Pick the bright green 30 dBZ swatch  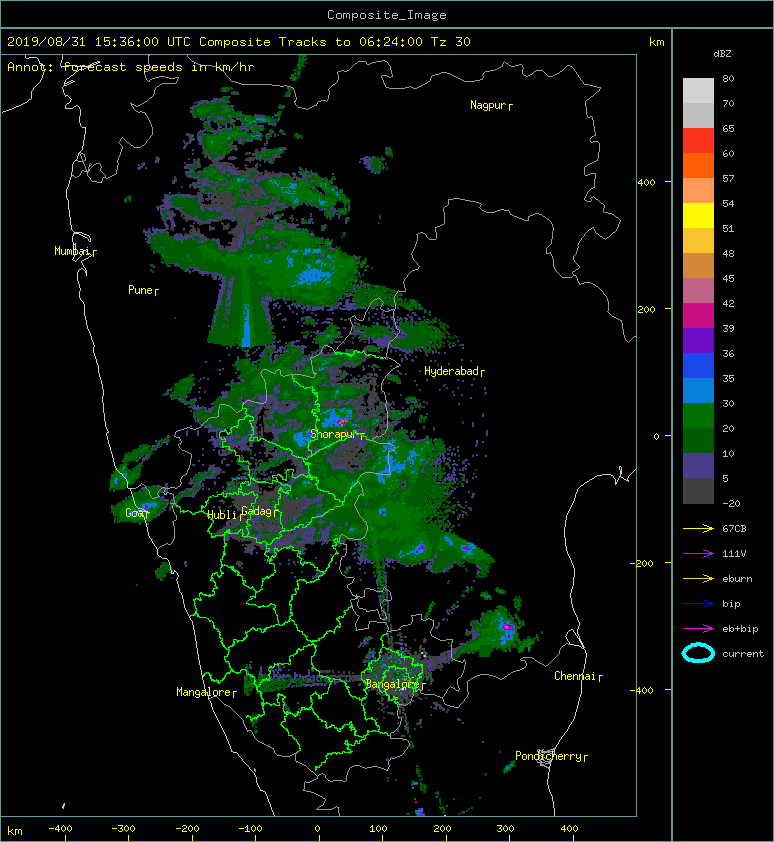698,415
